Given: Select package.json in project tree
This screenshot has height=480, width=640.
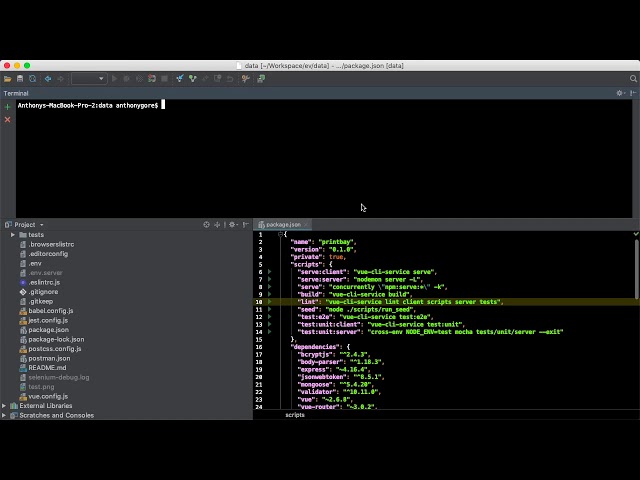Looking at the screenshot, I should pyautogui.click(x=48, y=330).
